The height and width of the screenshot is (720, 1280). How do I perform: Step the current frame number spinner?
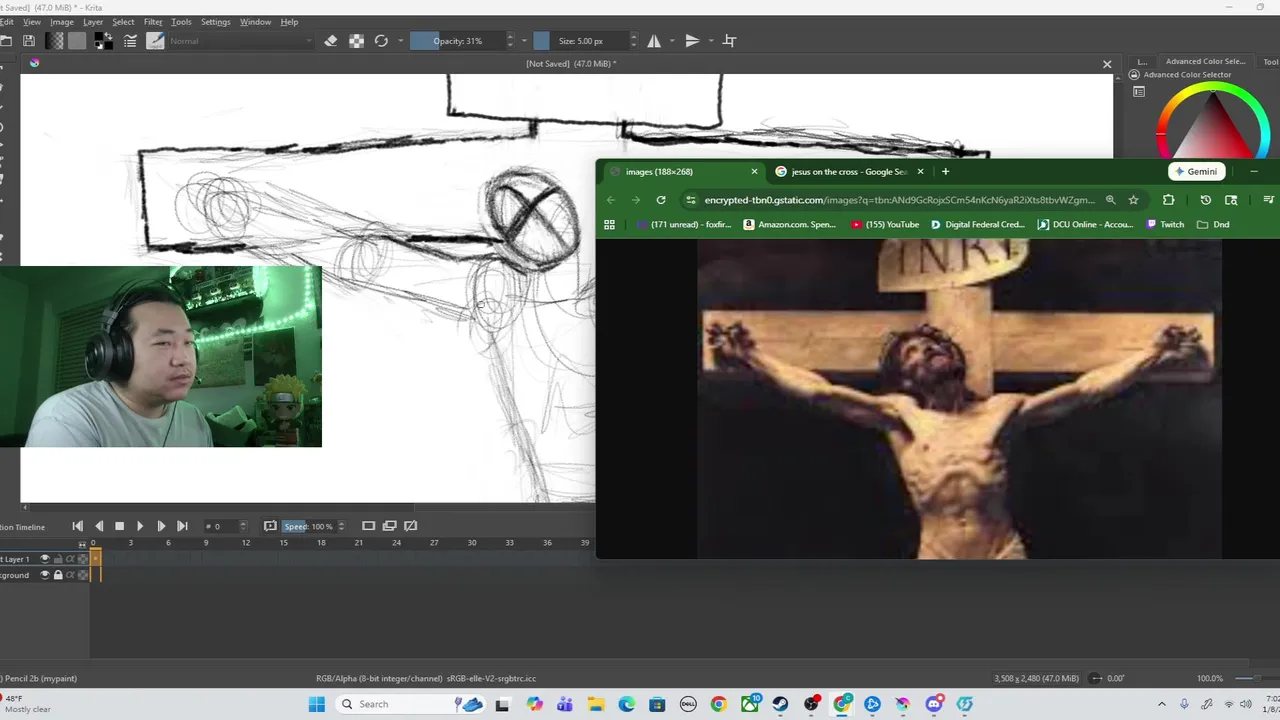245,526
